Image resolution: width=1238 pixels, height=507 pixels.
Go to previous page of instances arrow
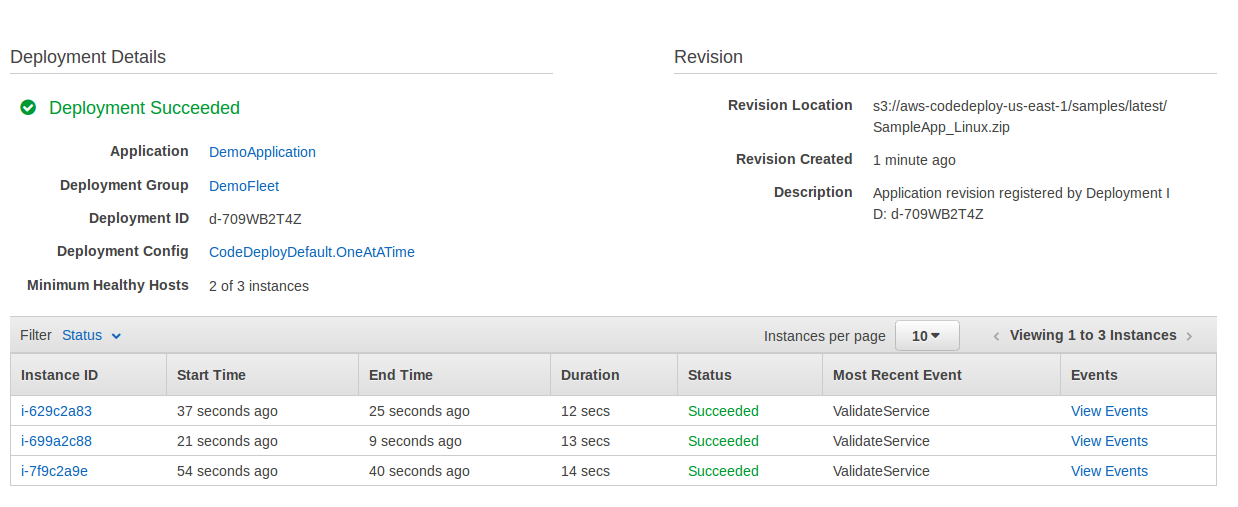pyautogui.click(x=996, y=336)
